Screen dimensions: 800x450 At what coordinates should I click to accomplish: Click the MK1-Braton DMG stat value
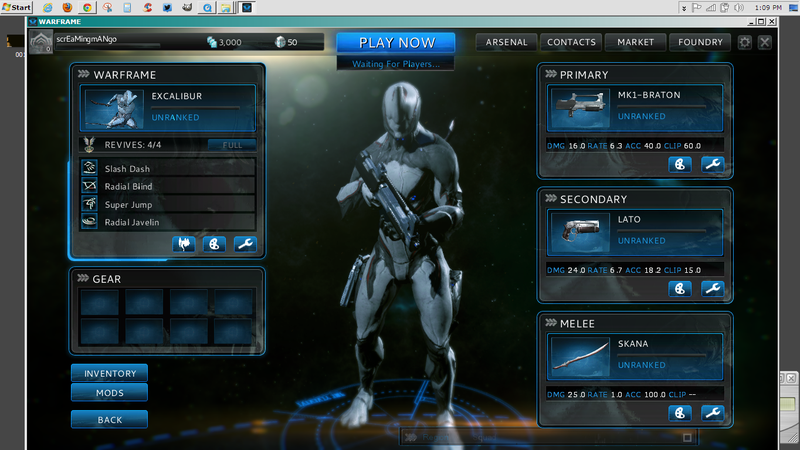click(577, 146)
